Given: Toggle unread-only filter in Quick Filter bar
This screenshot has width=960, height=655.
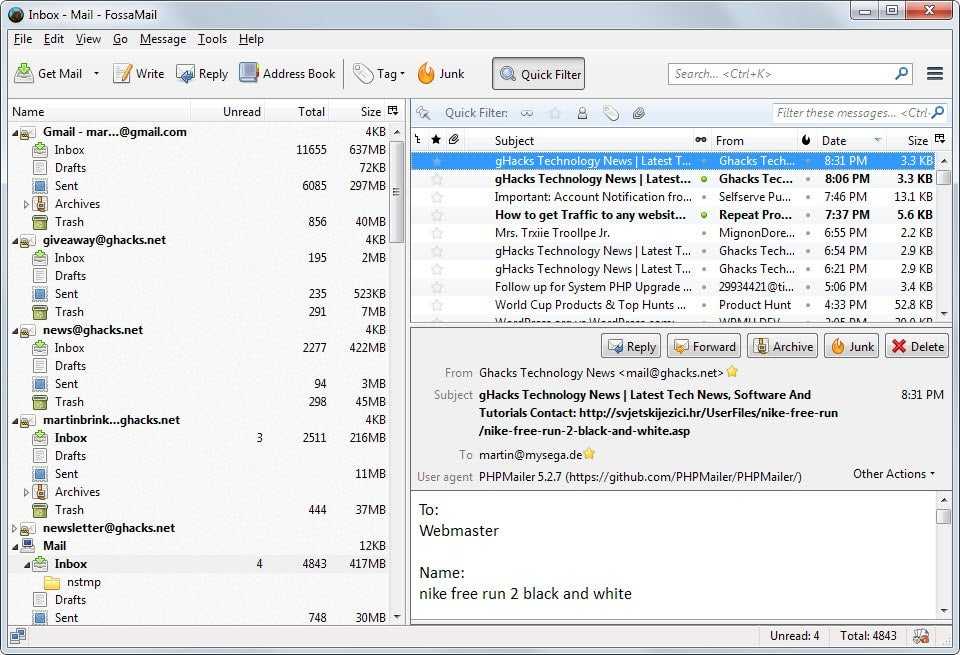Looking at the screenshot, I should point(526,113).
